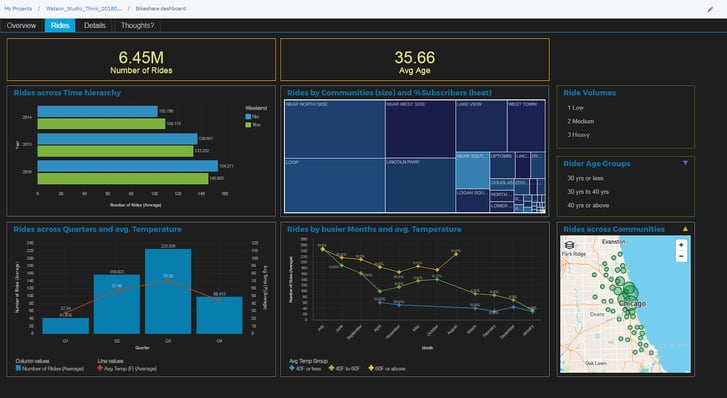Select the Rides tab
This screenshot has height=398, width=727.
(60, 26)
